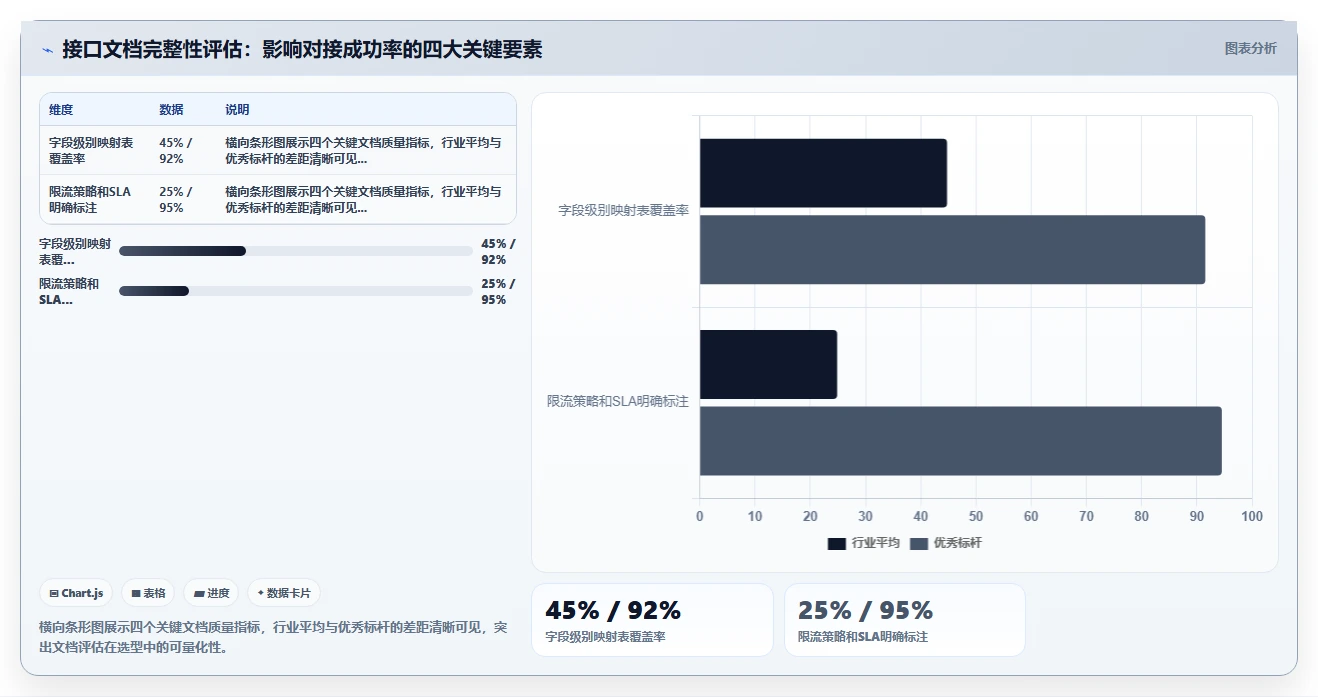Toggle the 行业平均 legend swatch
The image size is (1318, 697).
coord(837,544)
